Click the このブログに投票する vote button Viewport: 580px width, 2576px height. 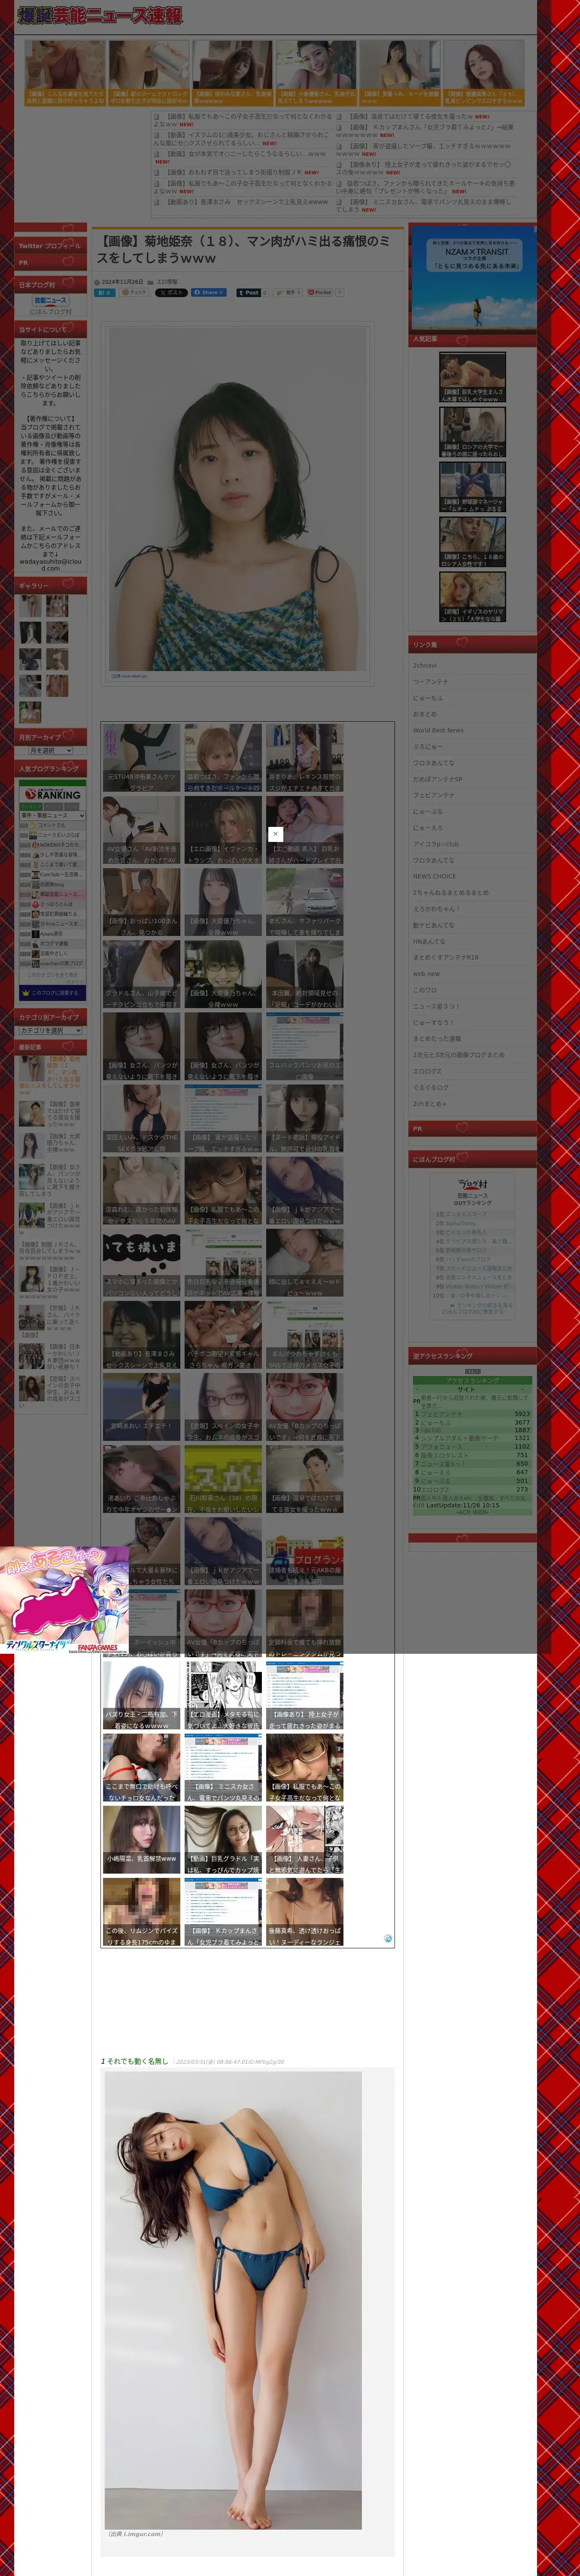[52, 993]
